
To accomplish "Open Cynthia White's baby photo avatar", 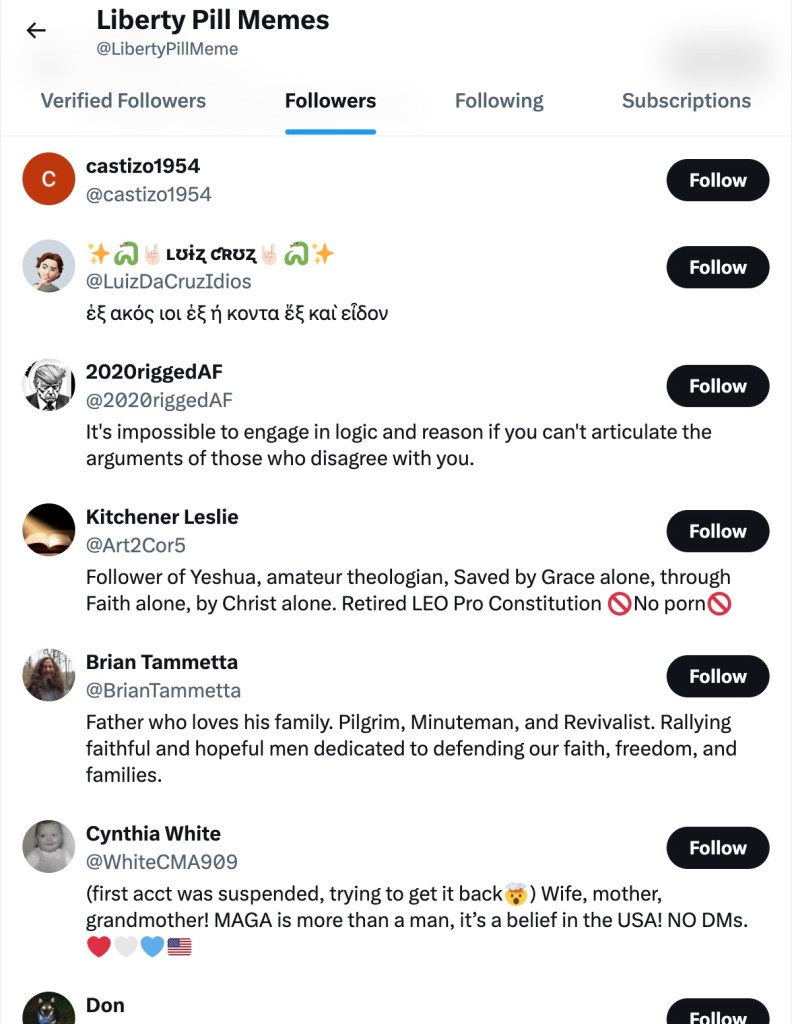I will click(x=49, y=846).
